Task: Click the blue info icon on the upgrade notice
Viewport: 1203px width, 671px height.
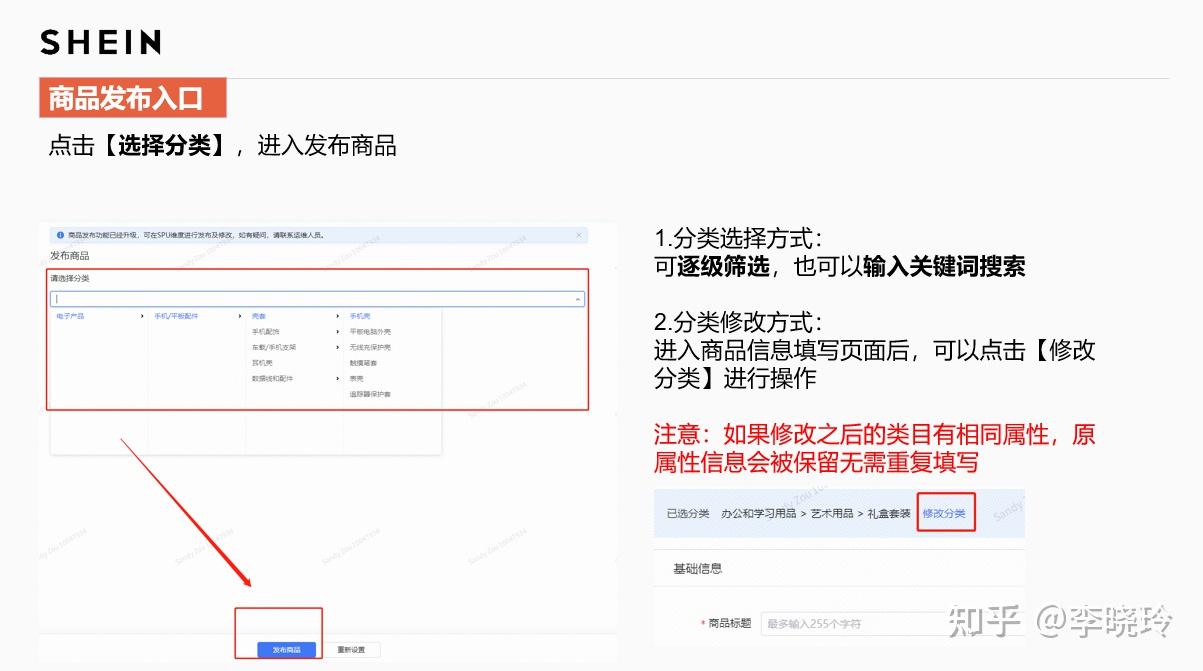Action: click(x=59, y=235)
